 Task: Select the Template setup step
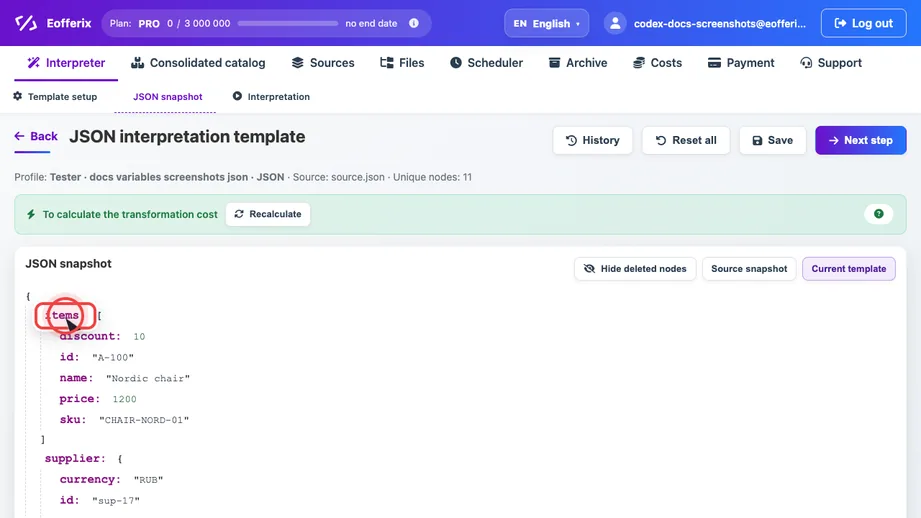[x=55, y=96]
